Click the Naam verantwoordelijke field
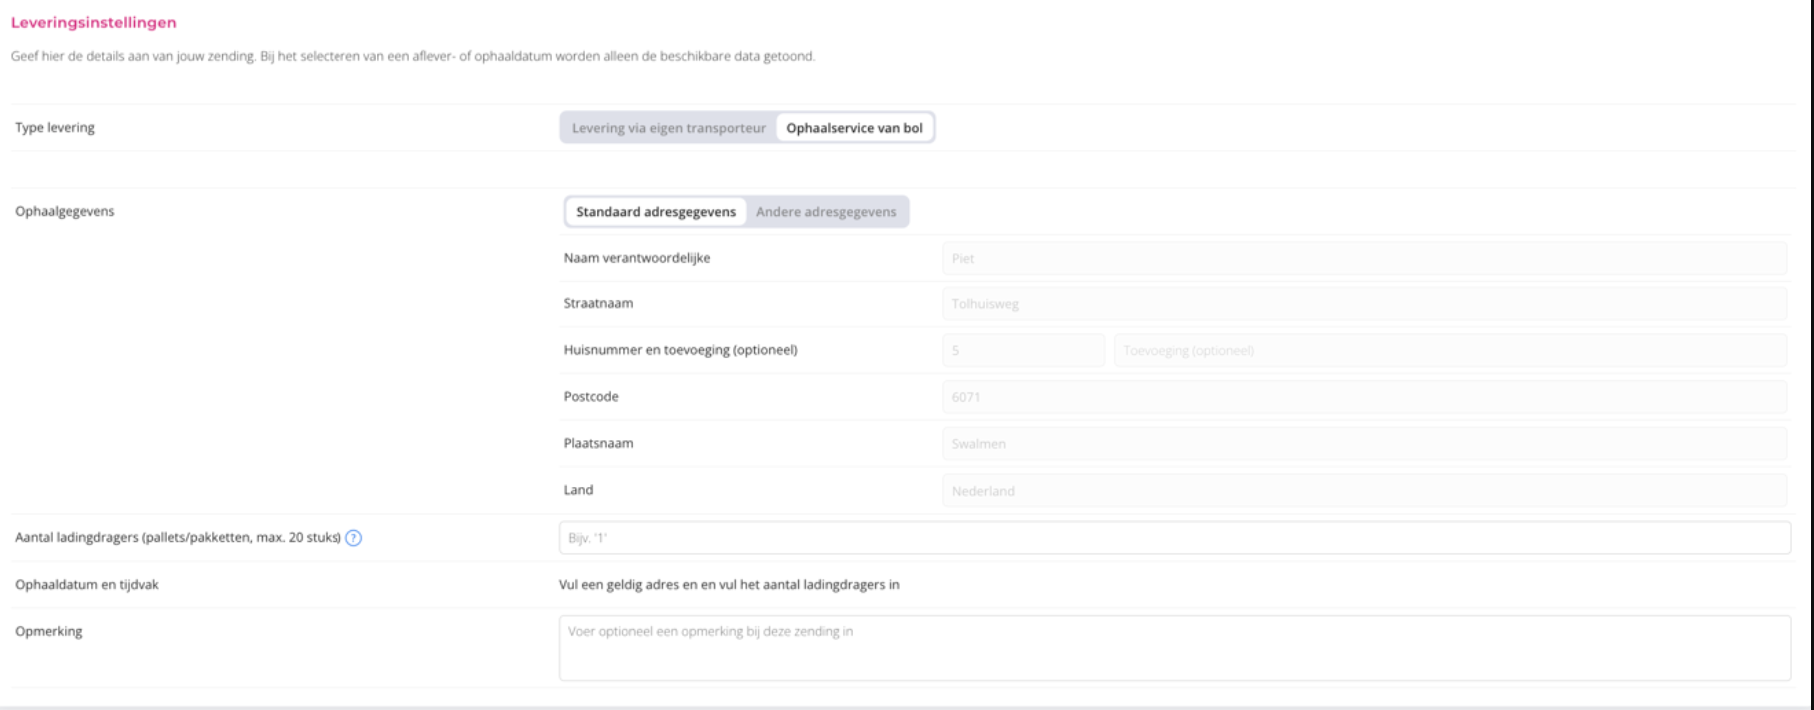 tap(1363, 258)
